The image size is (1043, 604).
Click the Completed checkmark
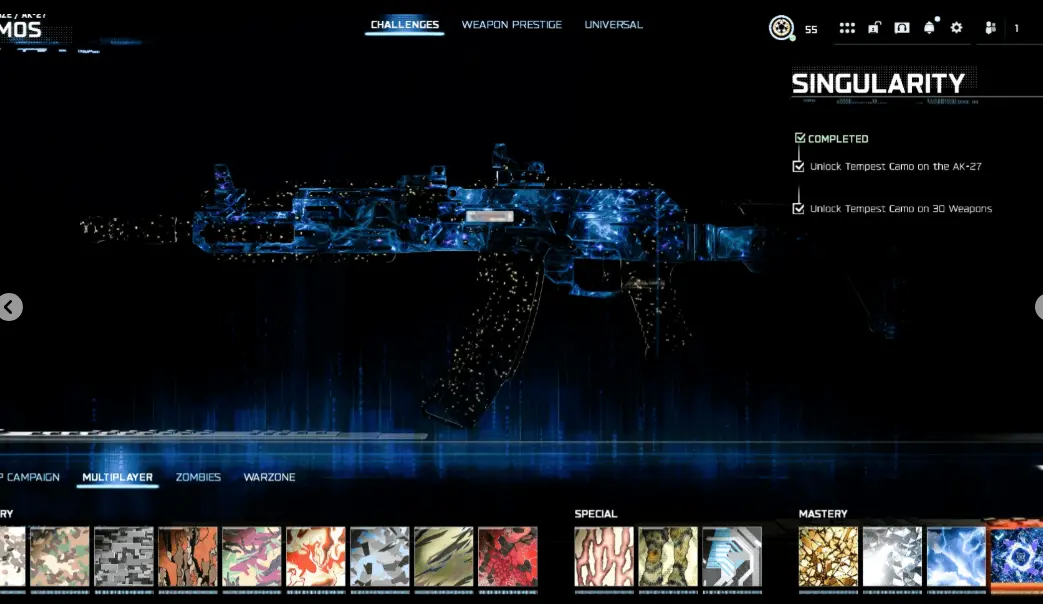[x=800, y=138]
